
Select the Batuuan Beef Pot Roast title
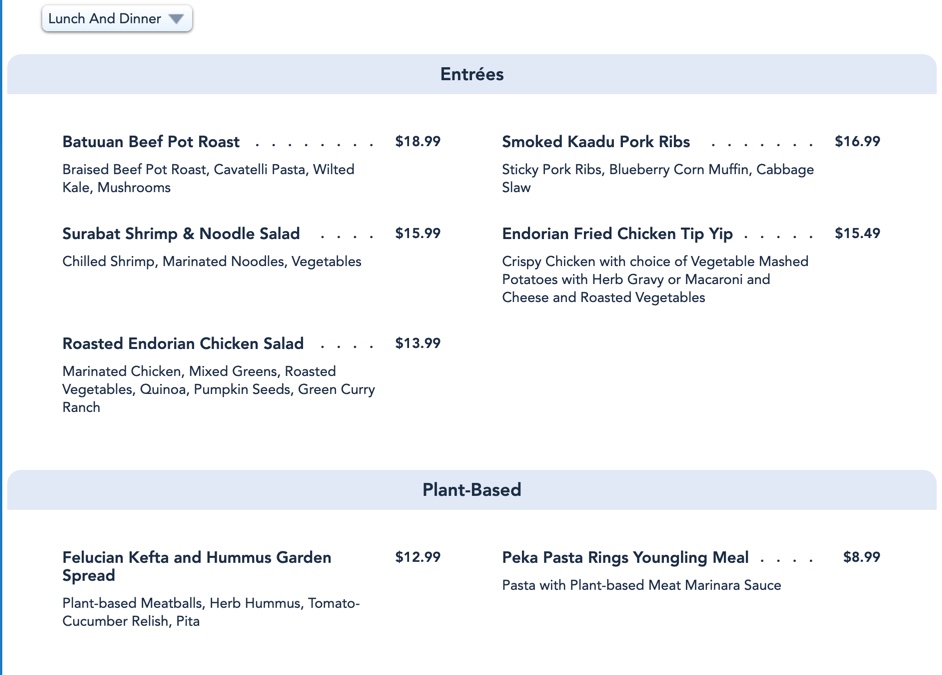point(151,142)
